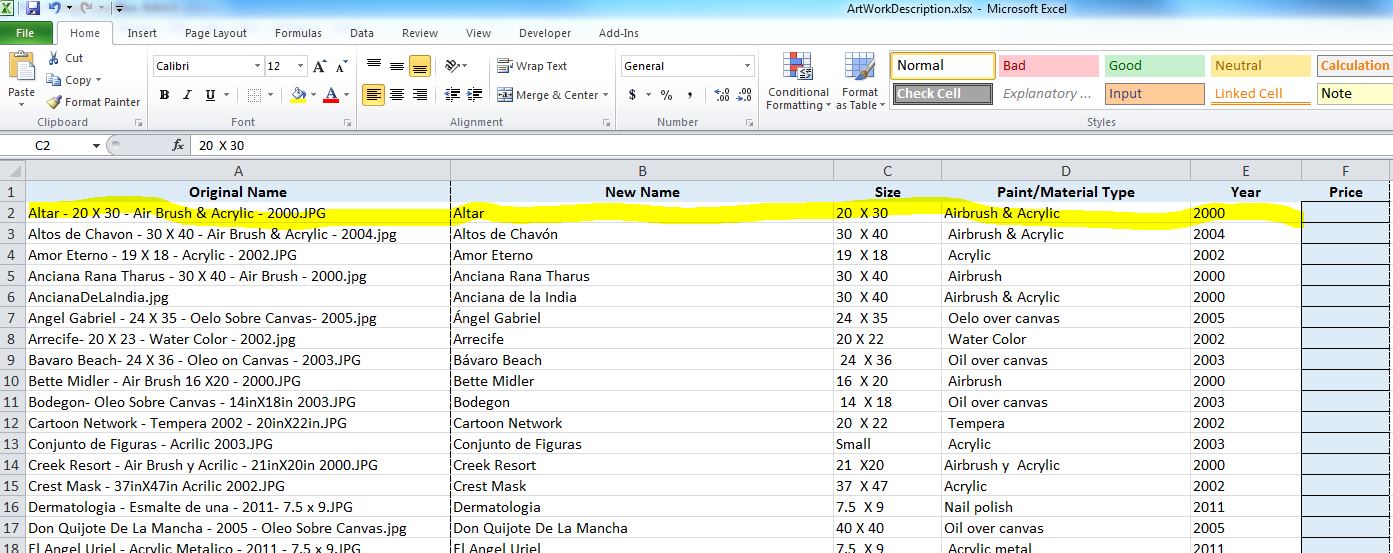Click the Increase Font Size icon
The height and width of the screenshot is (553, 1393).
tap(320, 67)
